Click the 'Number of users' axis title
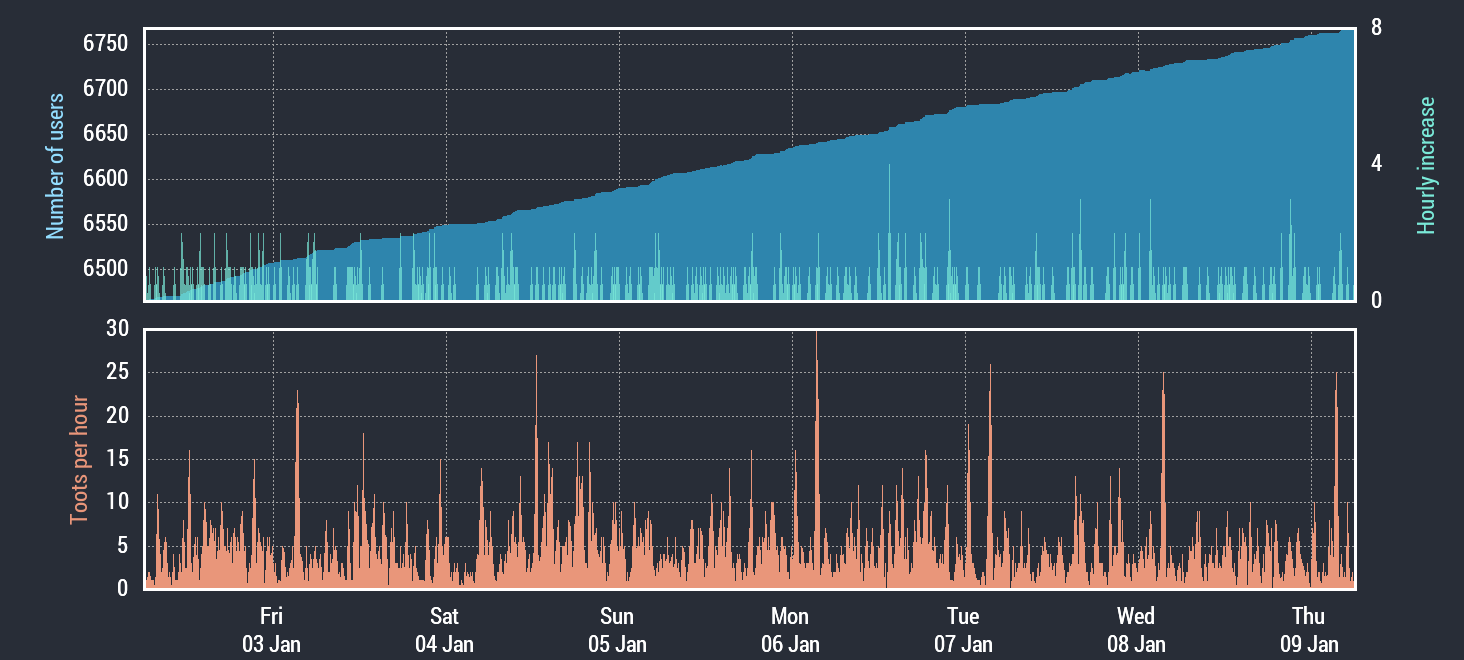This screenshot has height=660, width=1464. pyautogui.click(x=56, y=166)
